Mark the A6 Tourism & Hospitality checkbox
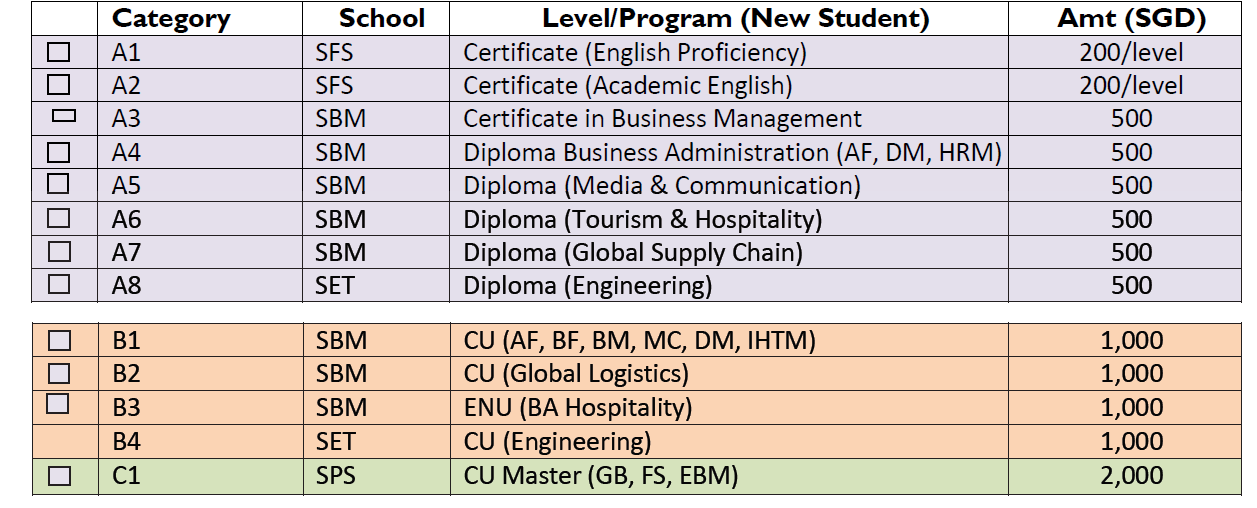The image size is (1257, 508). 59,217
